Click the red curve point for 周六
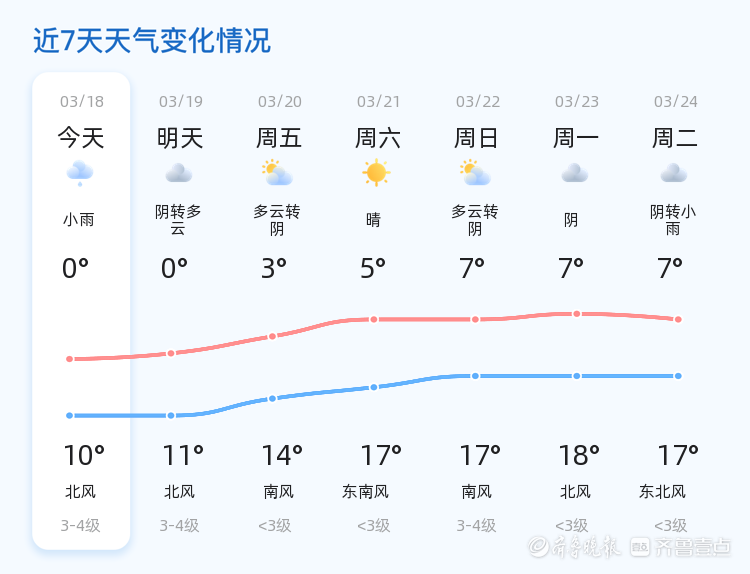 pyautogui.click(x=374, y=319)
